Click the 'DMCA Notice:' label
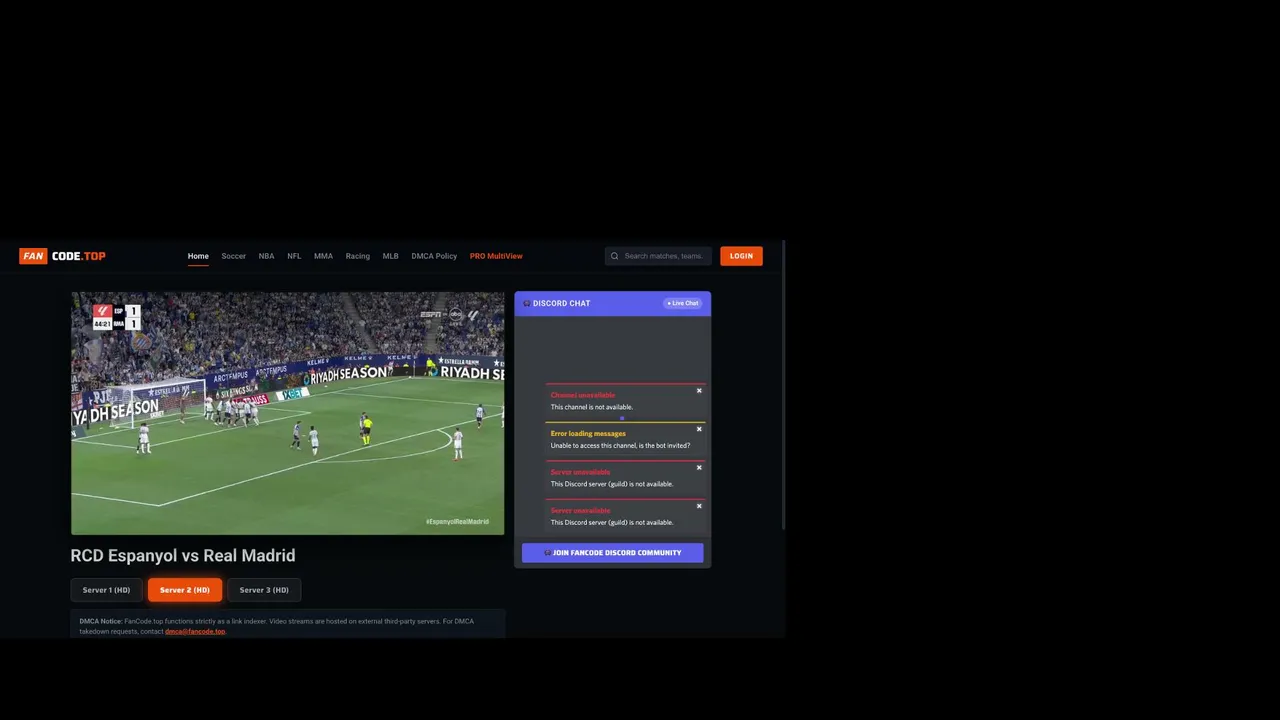 click(x=101, y=621)
